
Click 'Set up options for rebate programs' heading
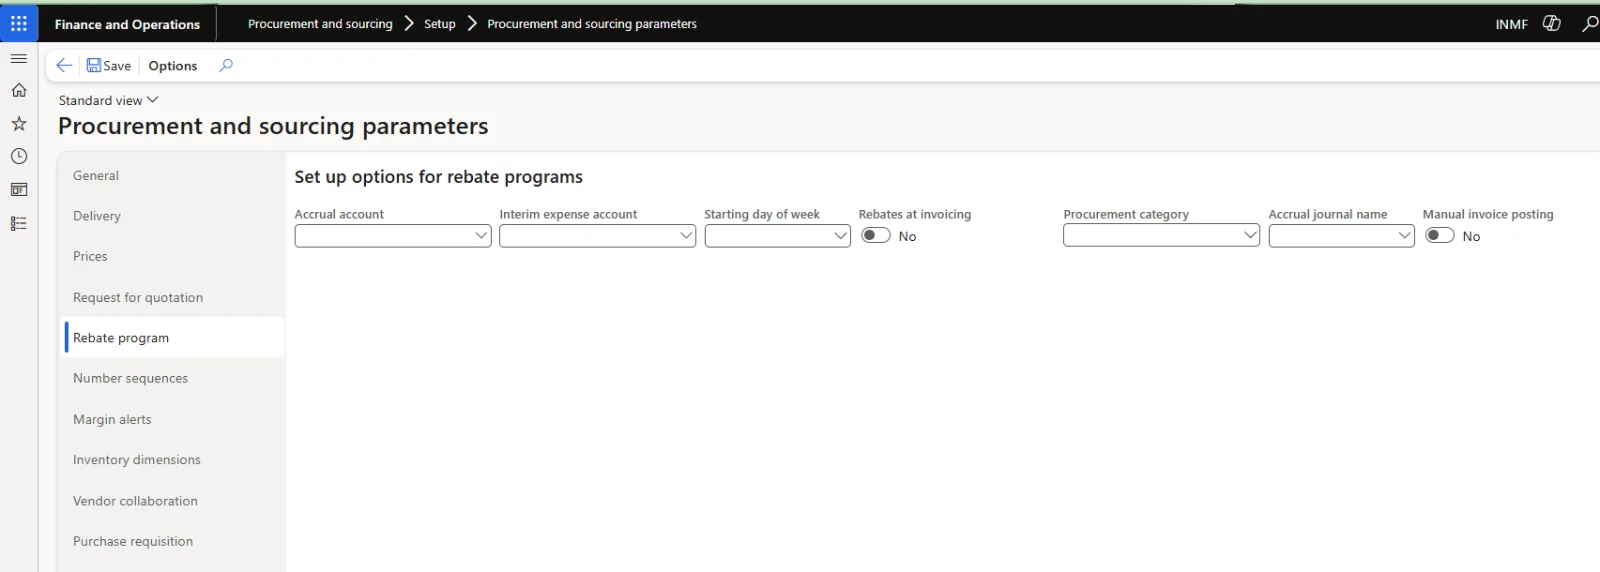click(x=438, y=177)
